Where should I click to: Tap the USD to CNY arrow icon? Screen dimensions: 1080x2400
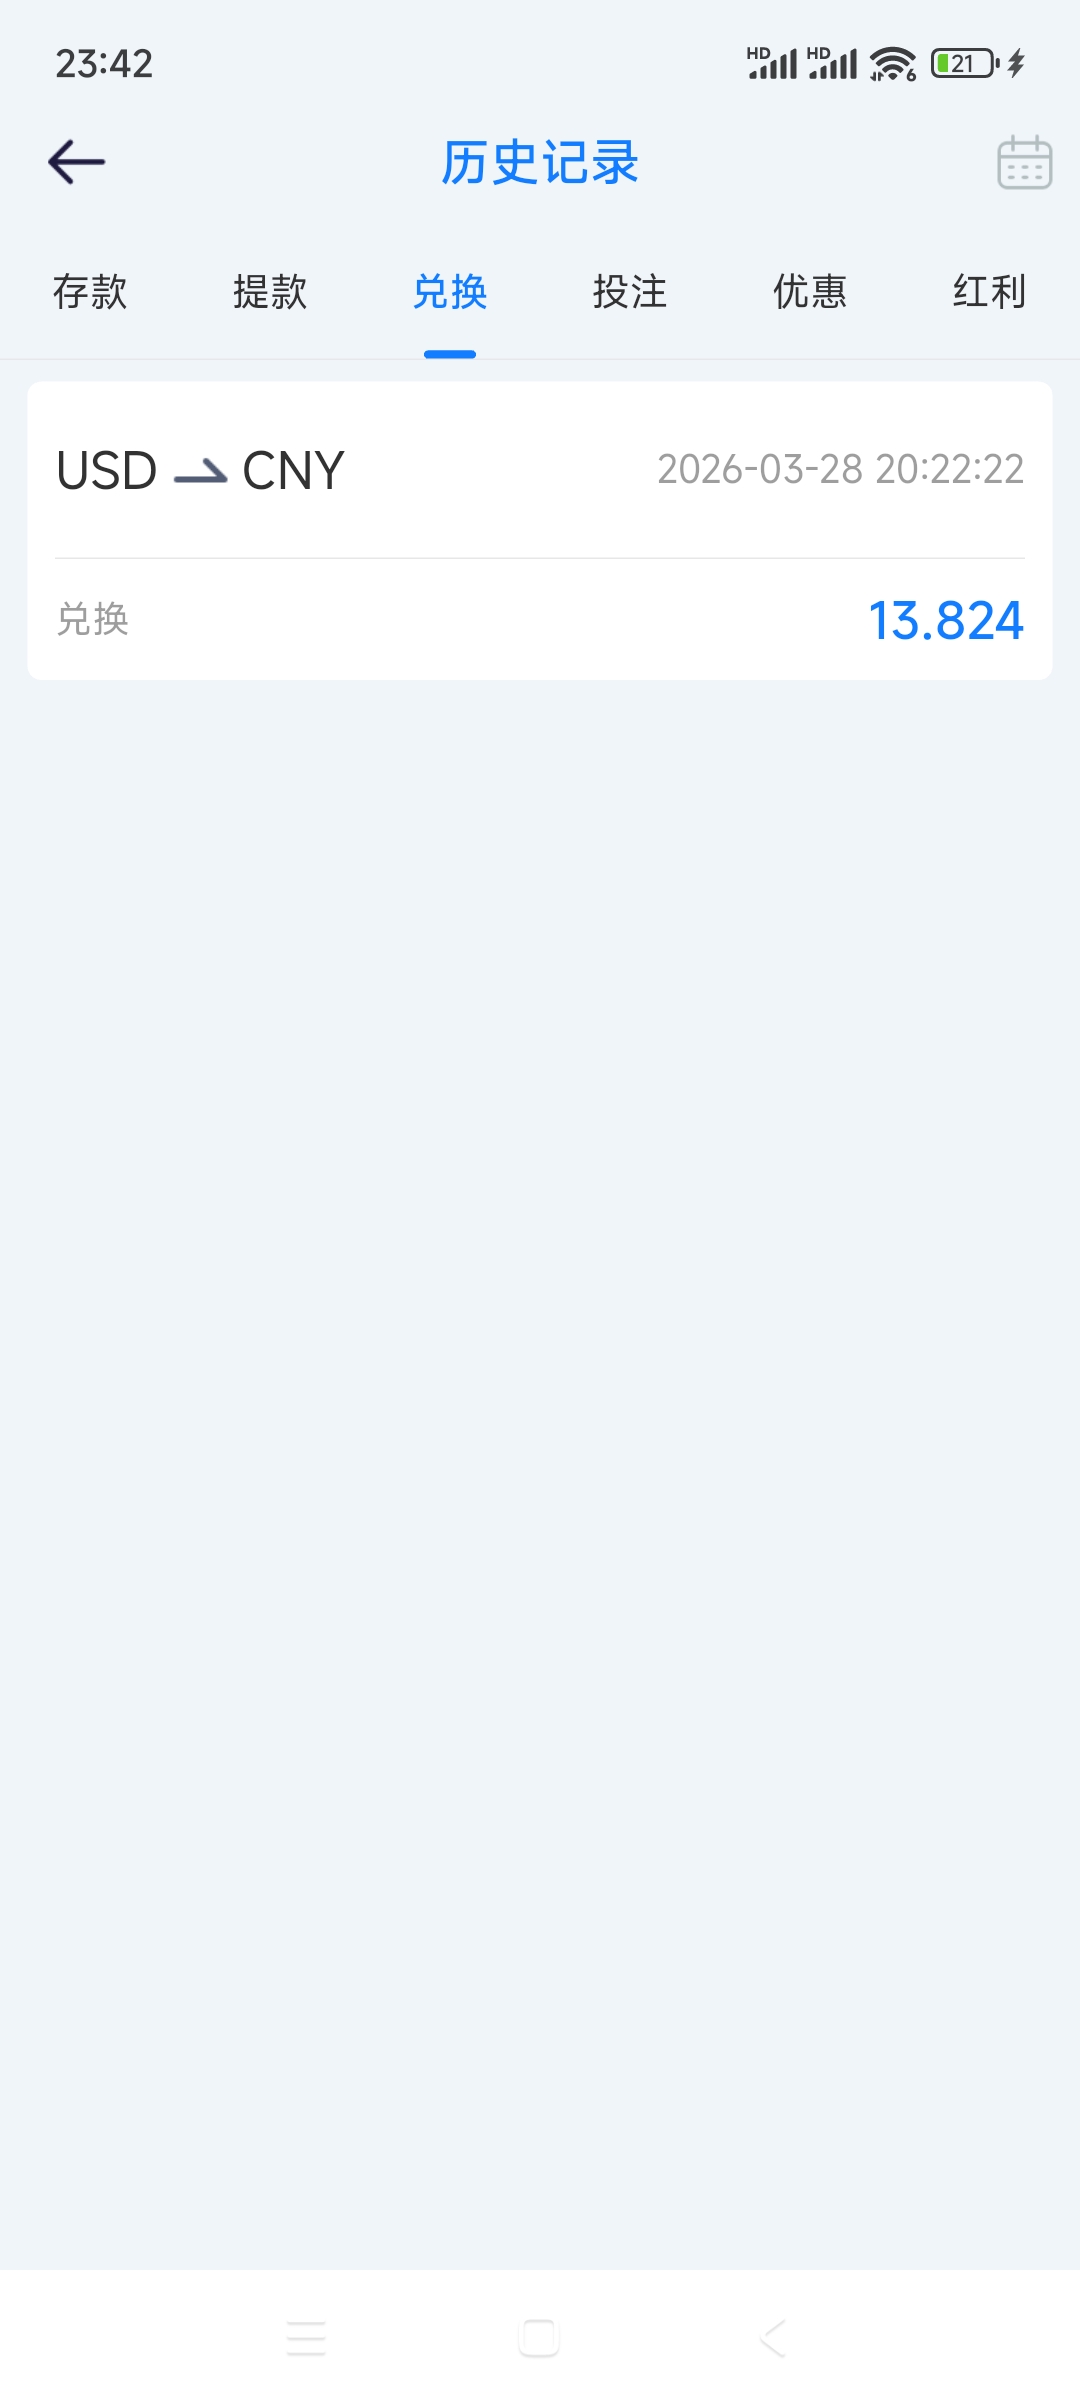tap(200, 471)
